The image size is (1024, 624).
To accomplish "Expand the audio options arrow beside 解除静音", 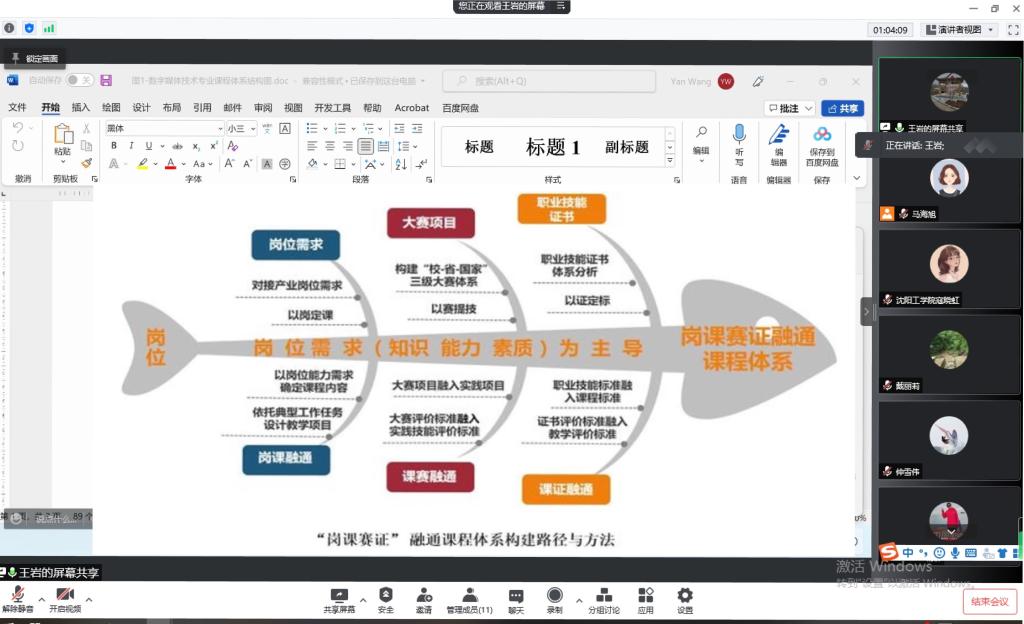I will (x=41, y=599).
